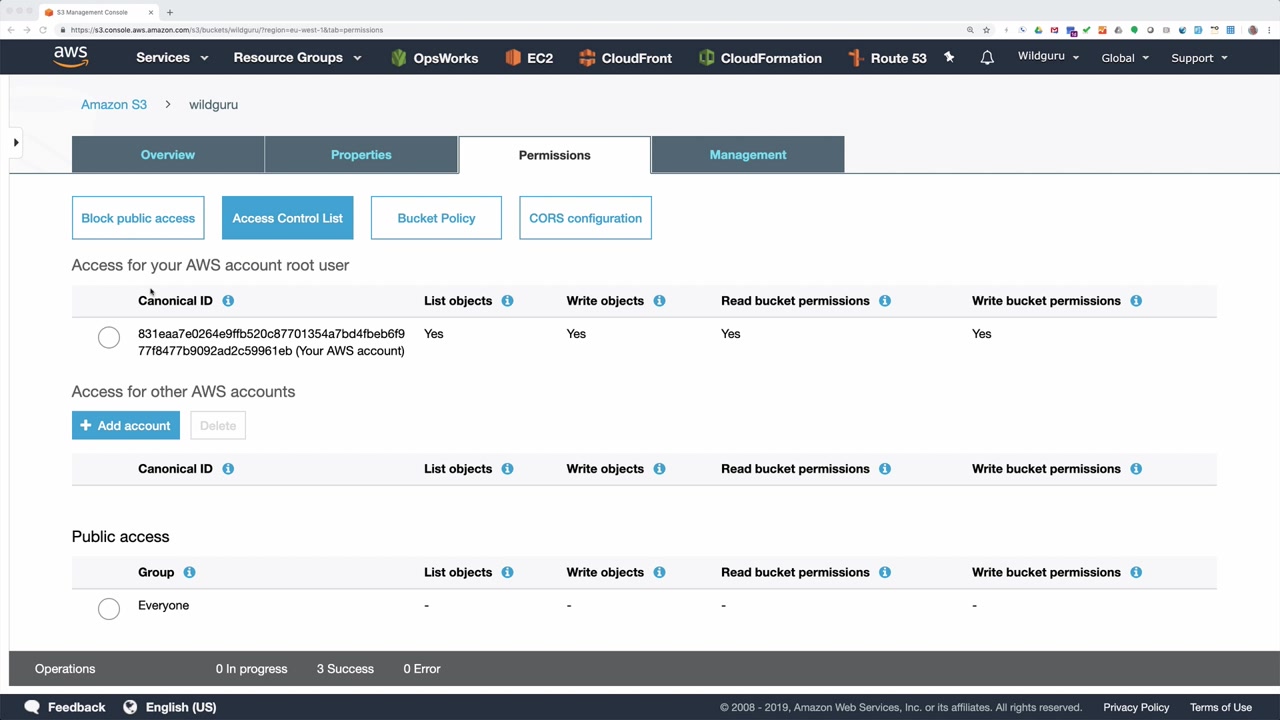Select the Everyone group radio button
The height and width of the screenshot is (720, 1280).
coord(109,608)
